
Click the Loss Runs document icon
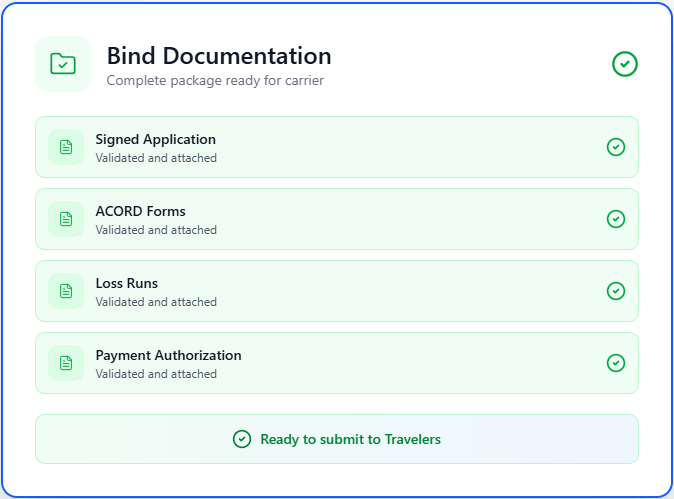tap(66, 291)
